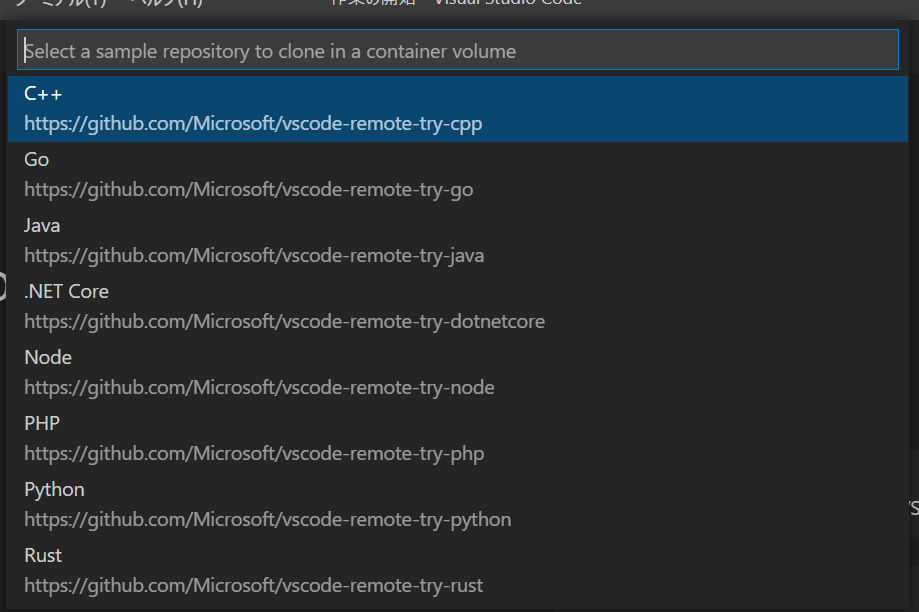Click the vscode-remote-try-php URL
The width and height of the screenshot is (919, 612).
pyautogui.click(x=254, y=454)
